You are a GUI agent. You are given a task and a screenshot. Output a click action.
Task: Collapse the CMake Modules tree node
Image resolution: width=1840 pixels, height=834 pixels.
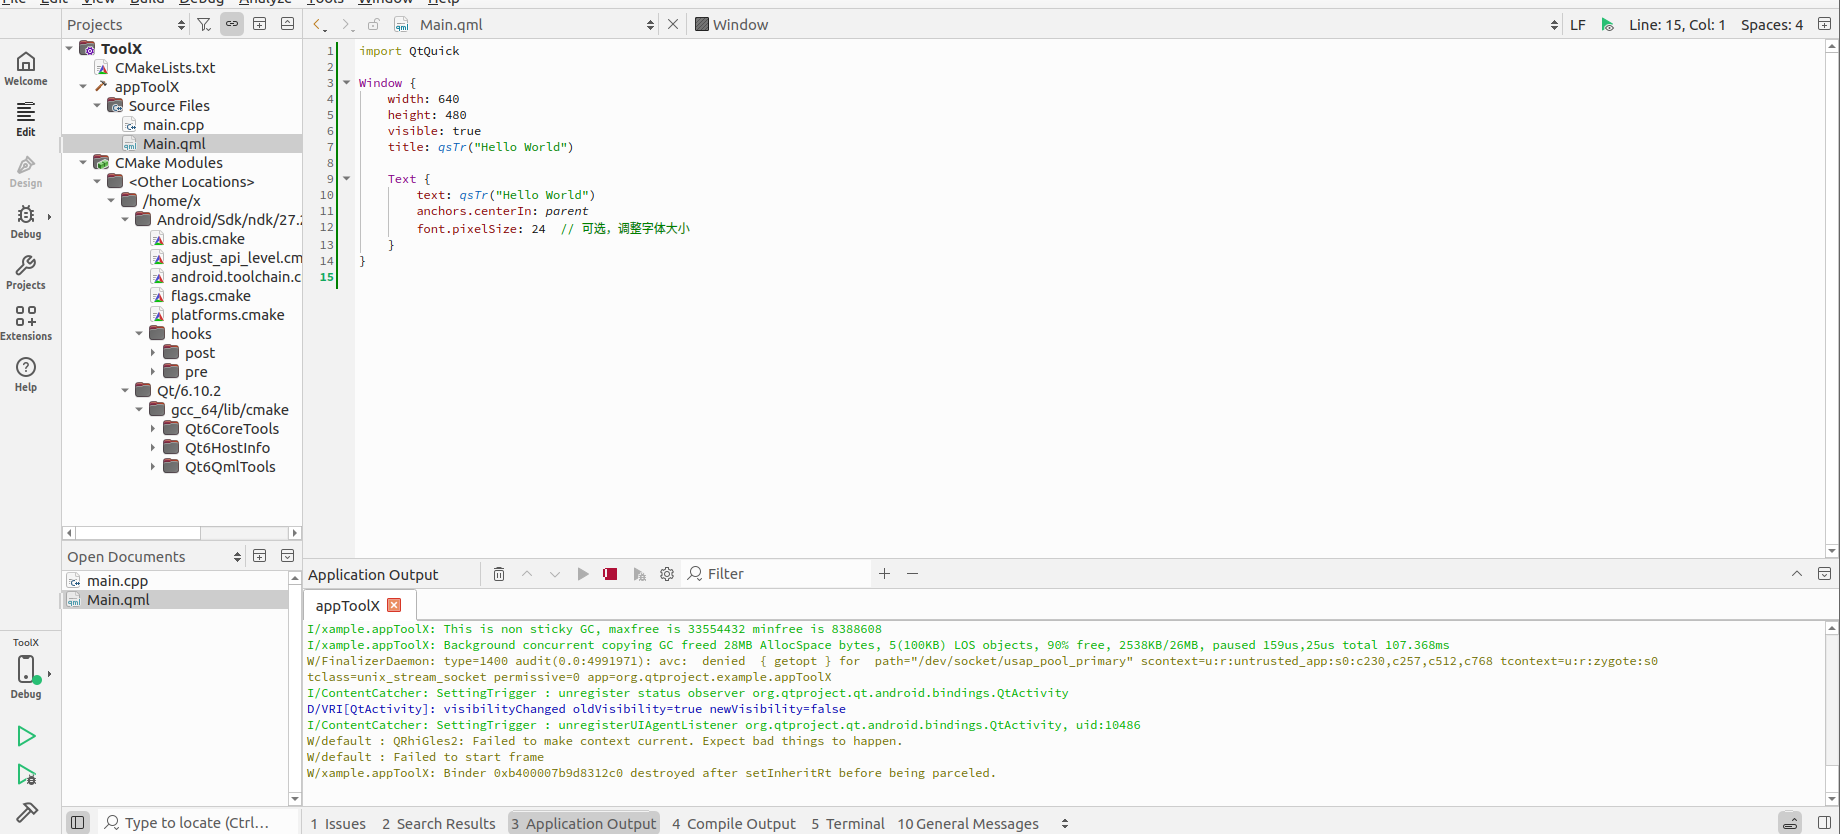point(83,163)
